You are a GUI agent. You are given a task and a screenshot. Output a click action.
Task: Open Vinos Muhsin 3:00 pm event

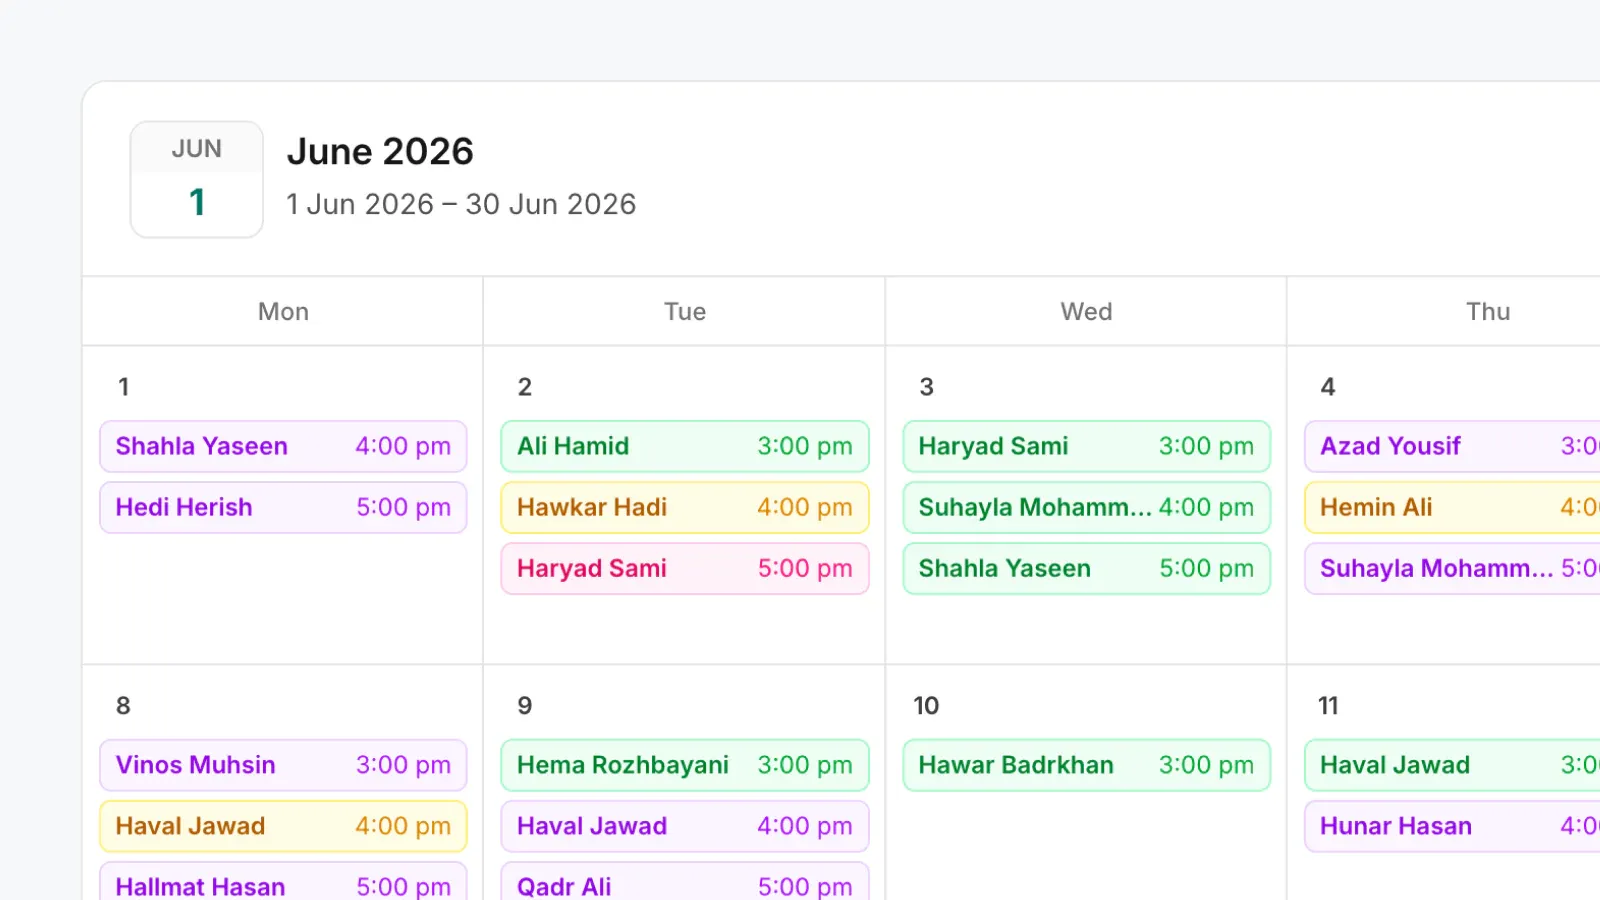coord(283,765)
